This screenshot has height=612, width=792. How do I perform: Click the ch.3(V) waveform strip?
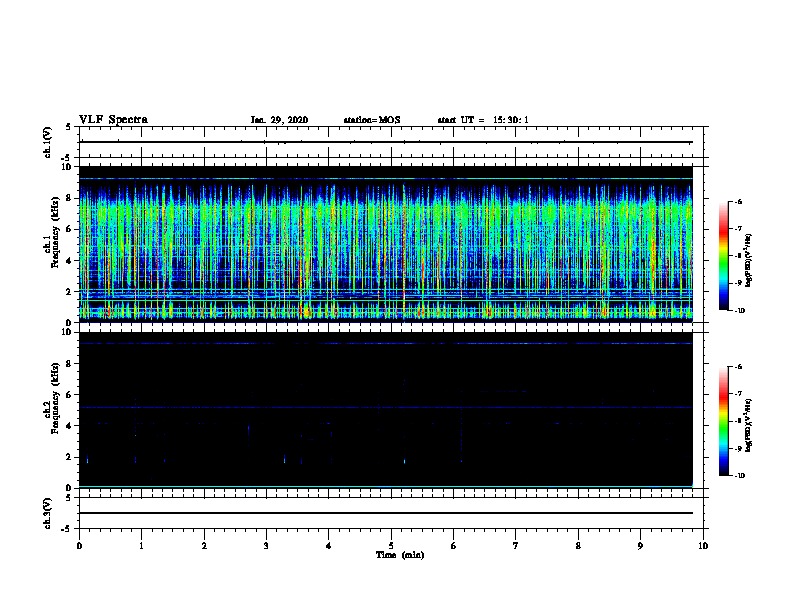pos(391,513)
